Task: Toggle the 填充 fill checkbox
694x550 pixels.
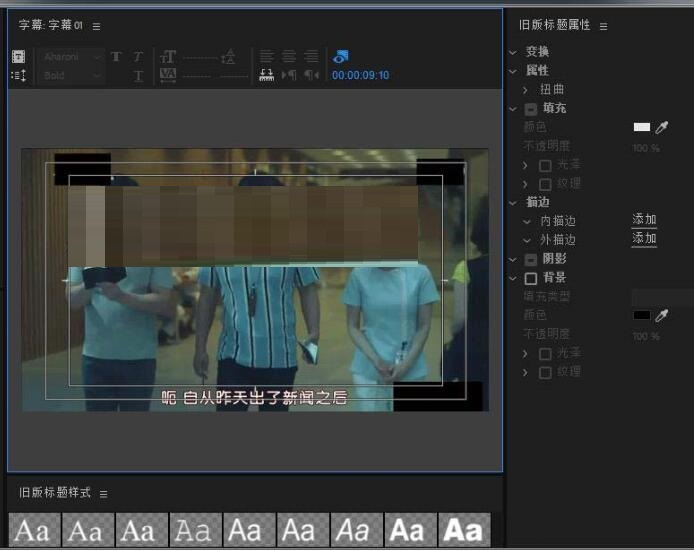Action: [531, 108]
